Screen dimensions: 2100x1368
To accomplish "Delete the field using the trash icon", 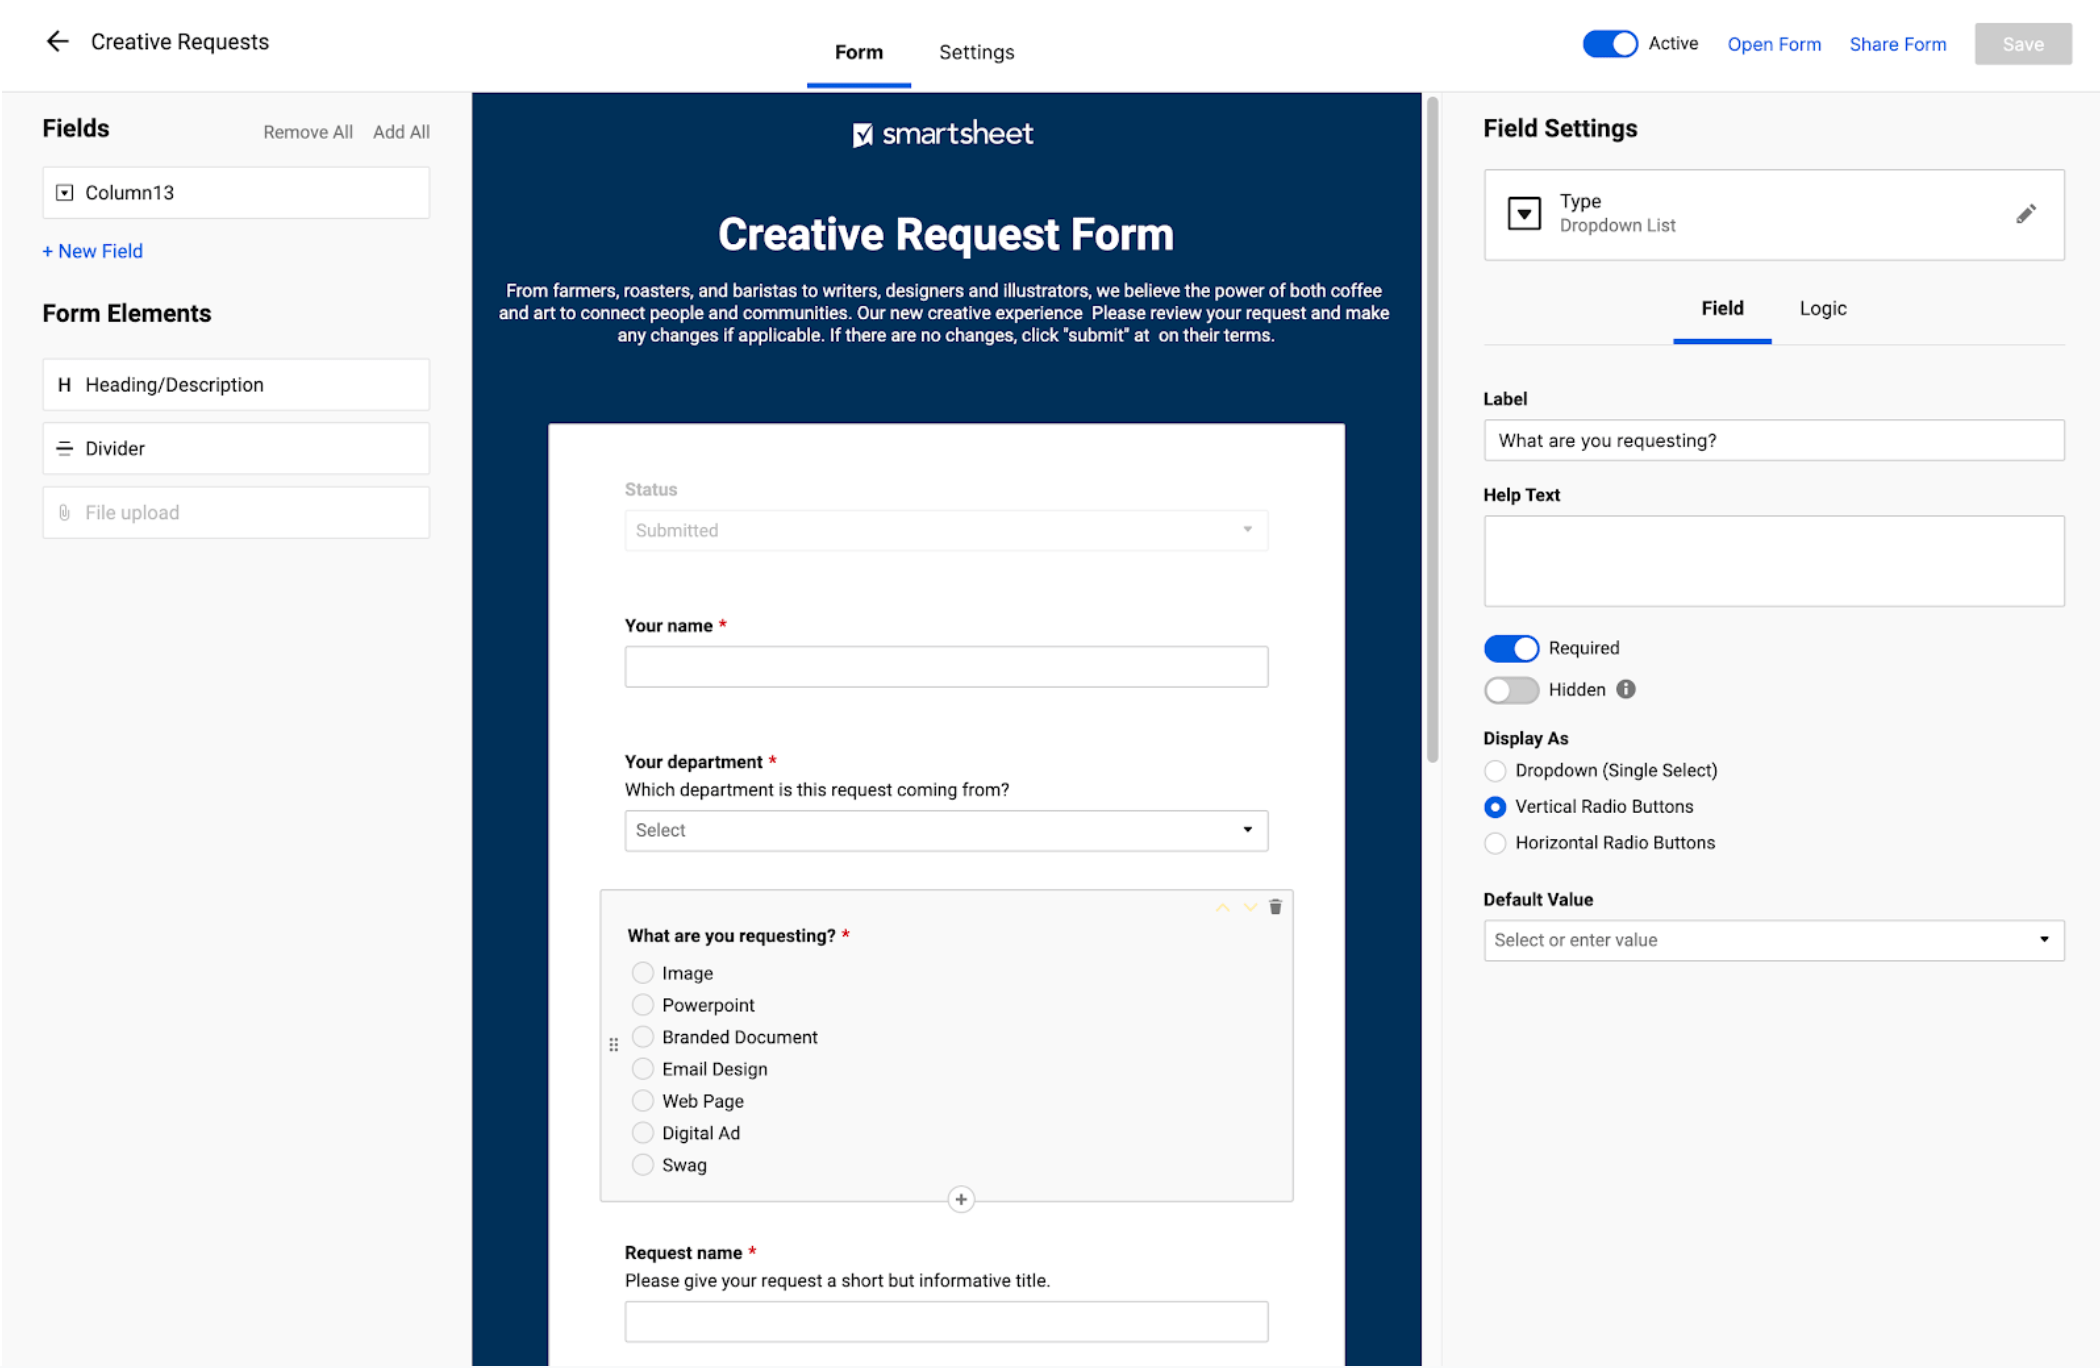I will click(x=1275, y=907).
